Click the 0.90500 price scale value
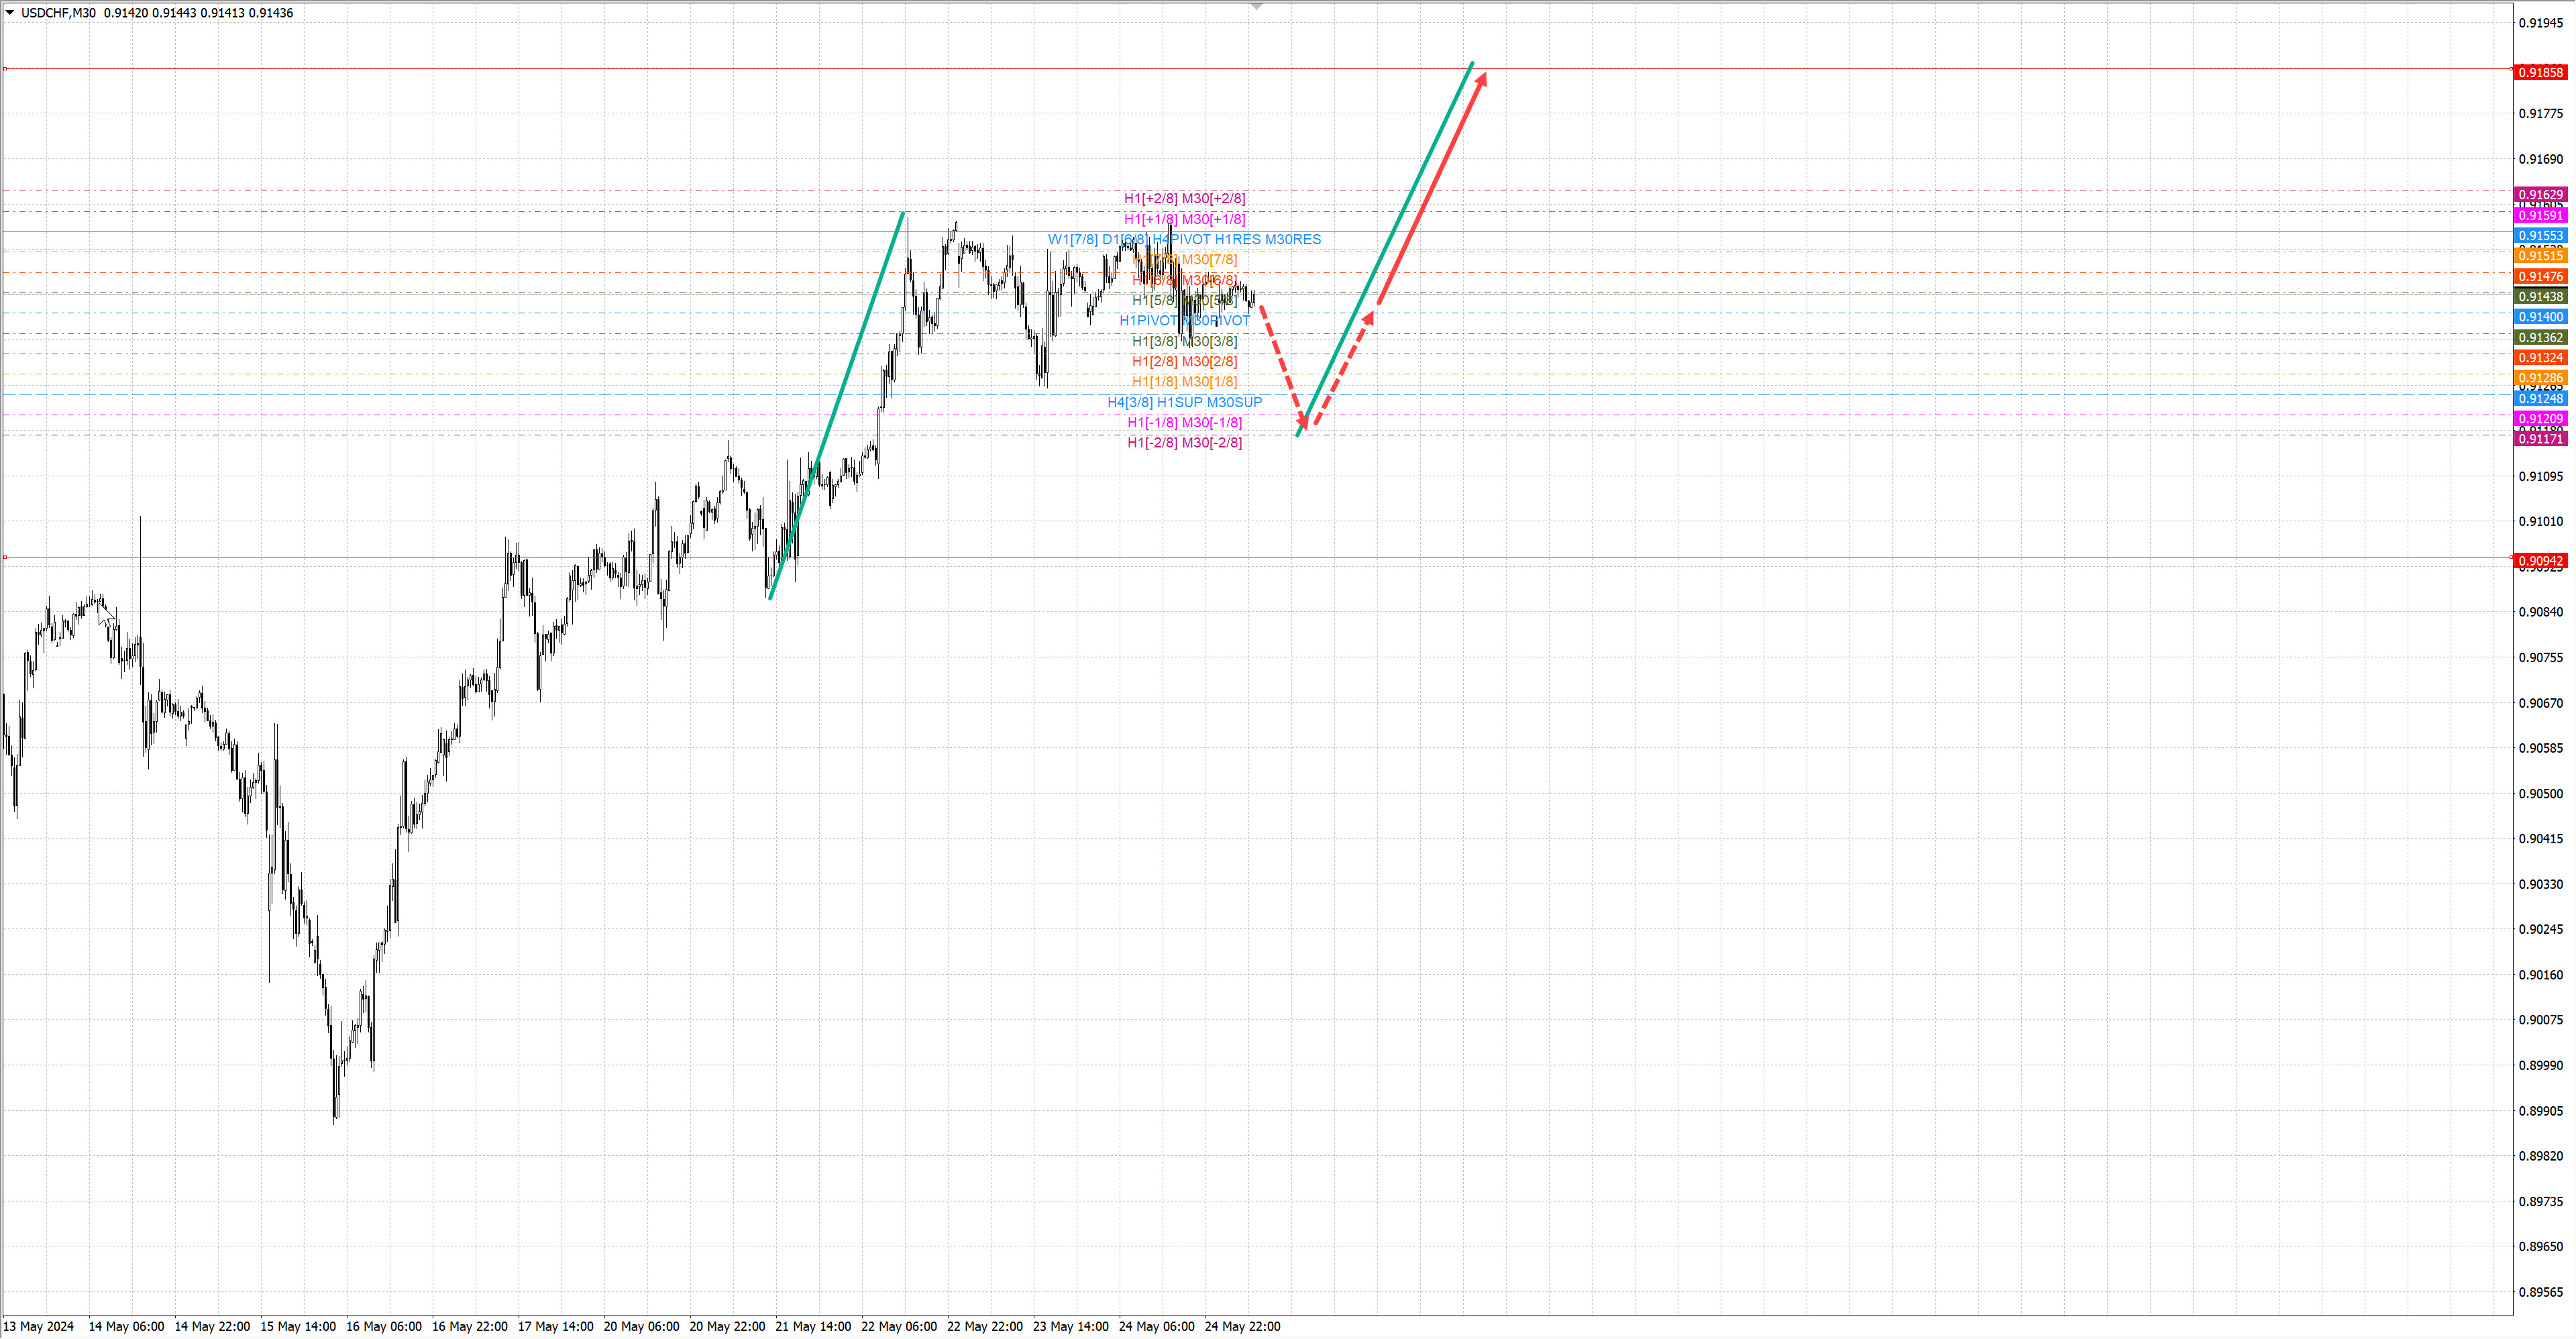The image size is (2576, 1339). (x=2540, y=794)
